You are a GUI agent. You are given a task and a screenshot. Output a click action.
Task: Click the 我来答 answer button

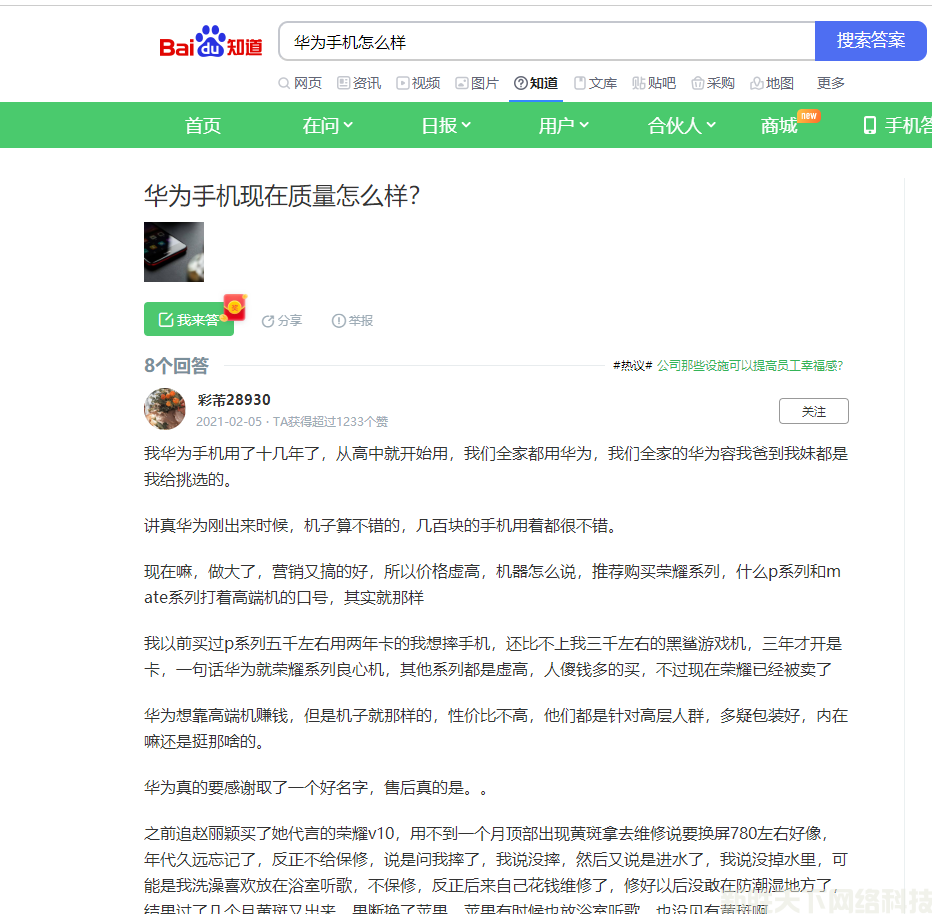click(x=189, y=320)
